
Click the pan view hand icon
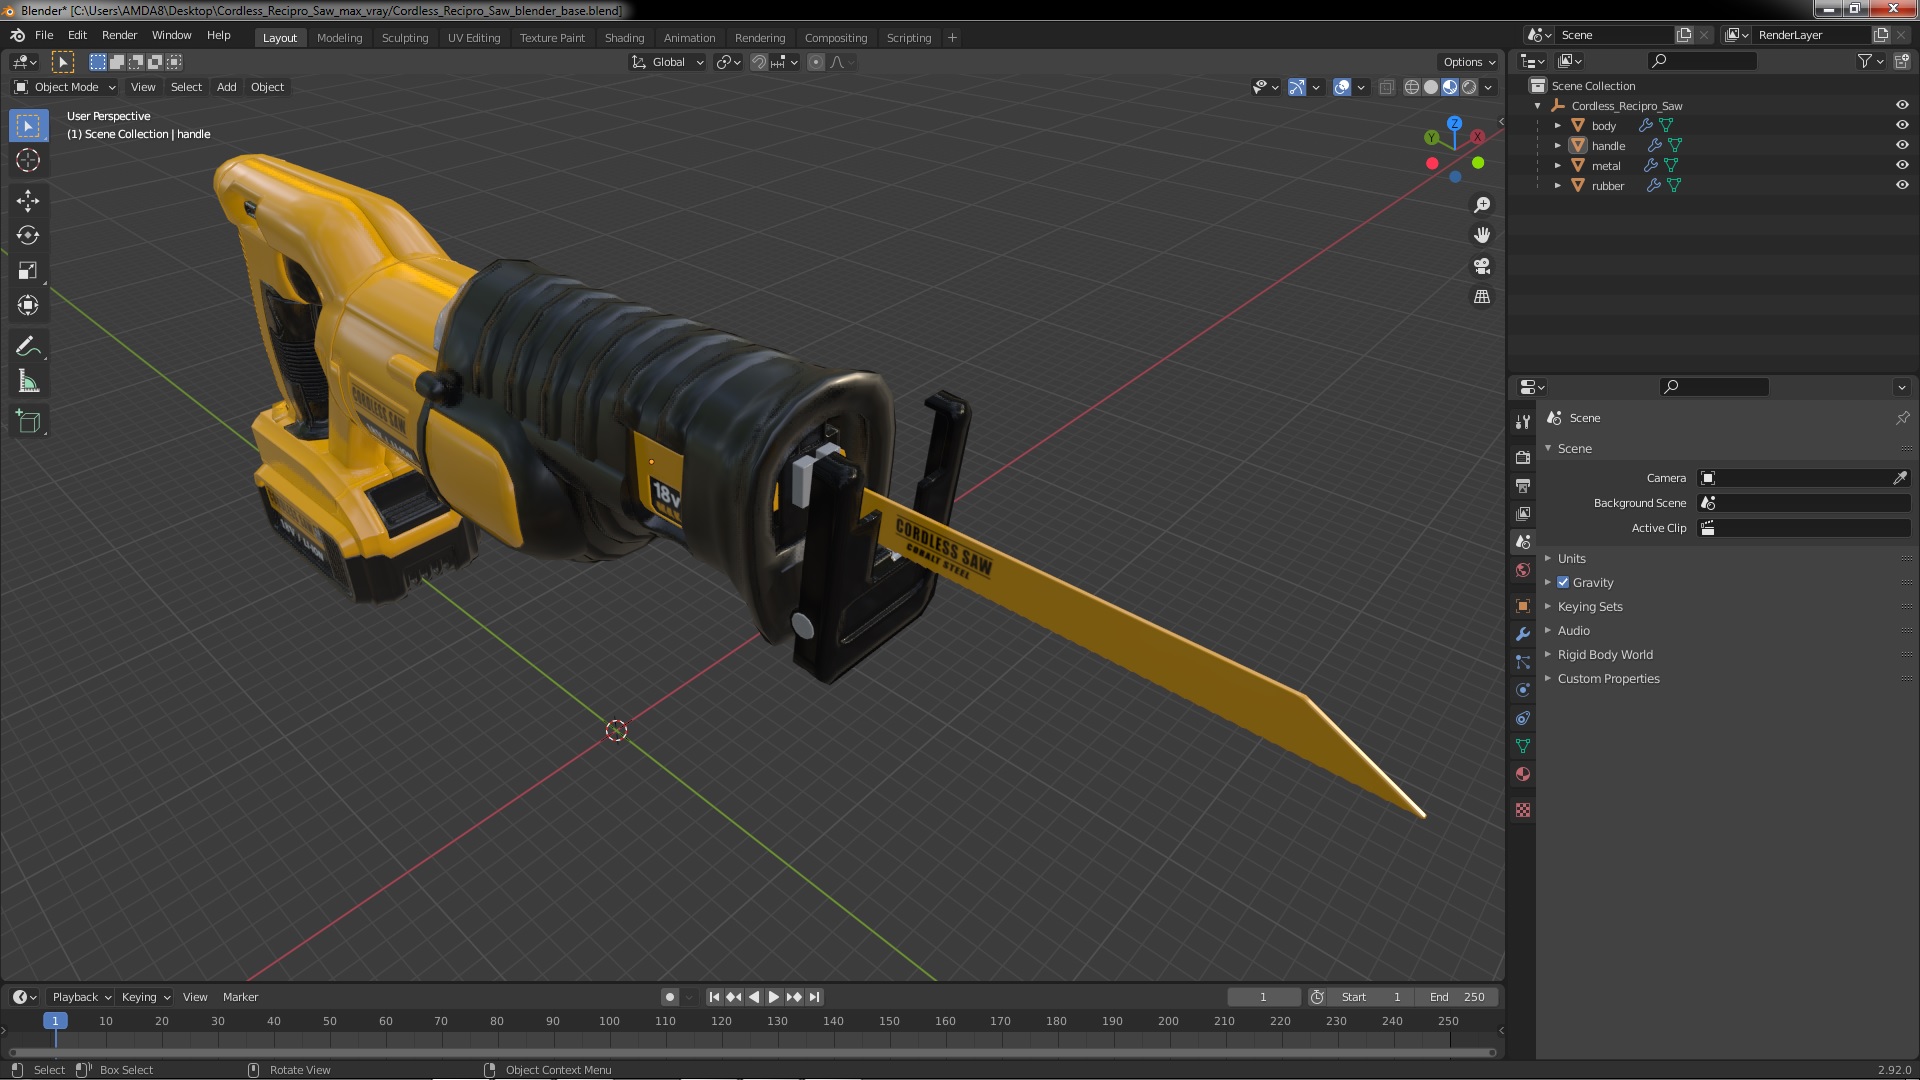coord(1482,235)
